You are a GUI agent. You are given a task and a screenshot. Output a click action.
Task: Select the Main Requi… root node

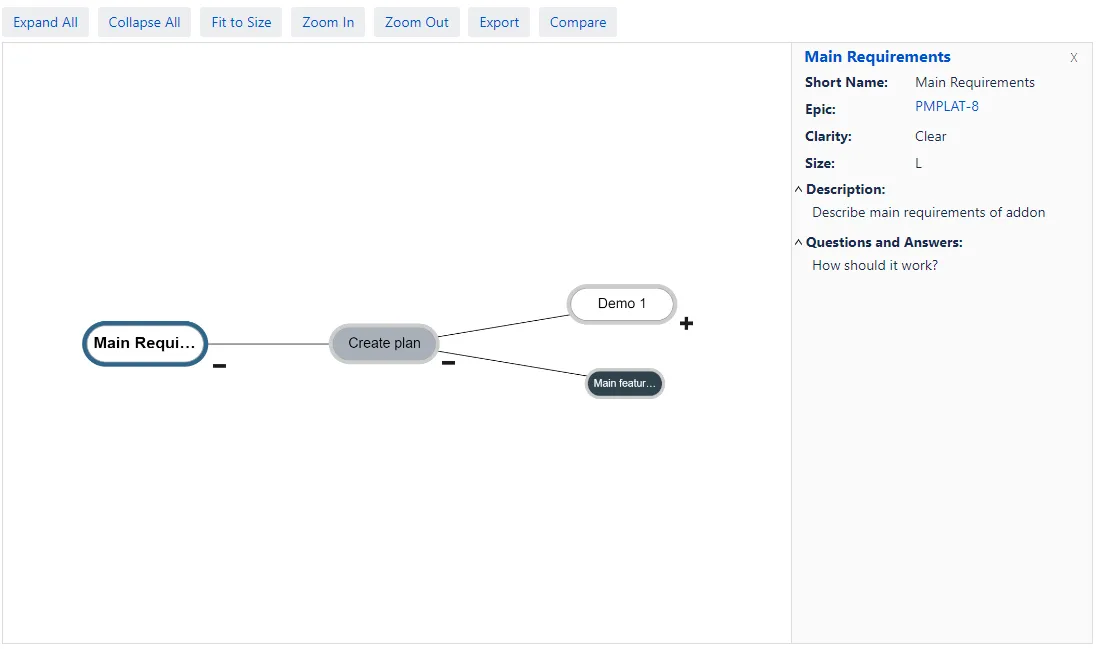pyautogui.click(x=145, y=344)
